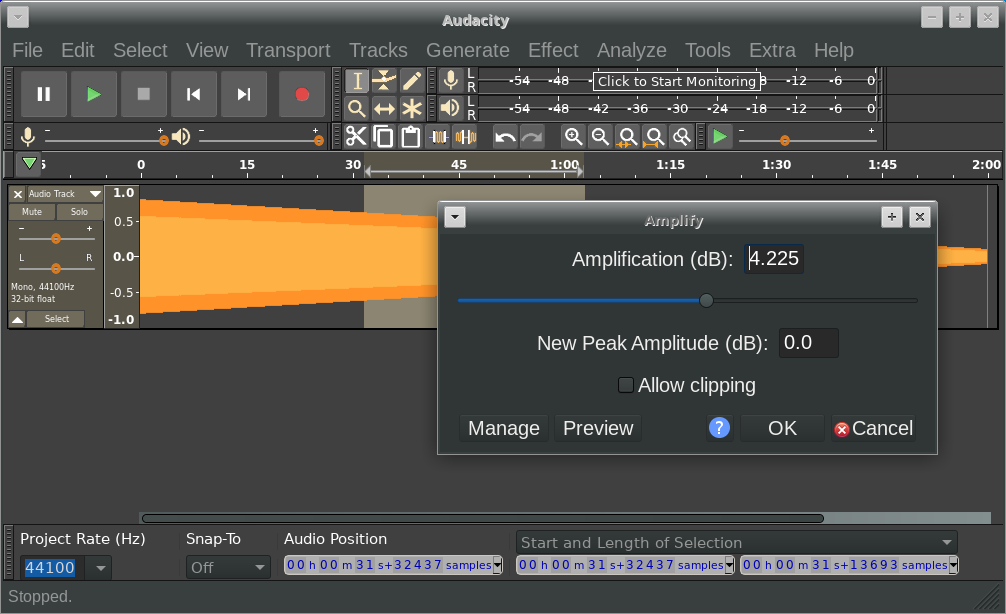Click the Undo icon
This screenshot has height=614, width=1006.
[x=505, y=137]
